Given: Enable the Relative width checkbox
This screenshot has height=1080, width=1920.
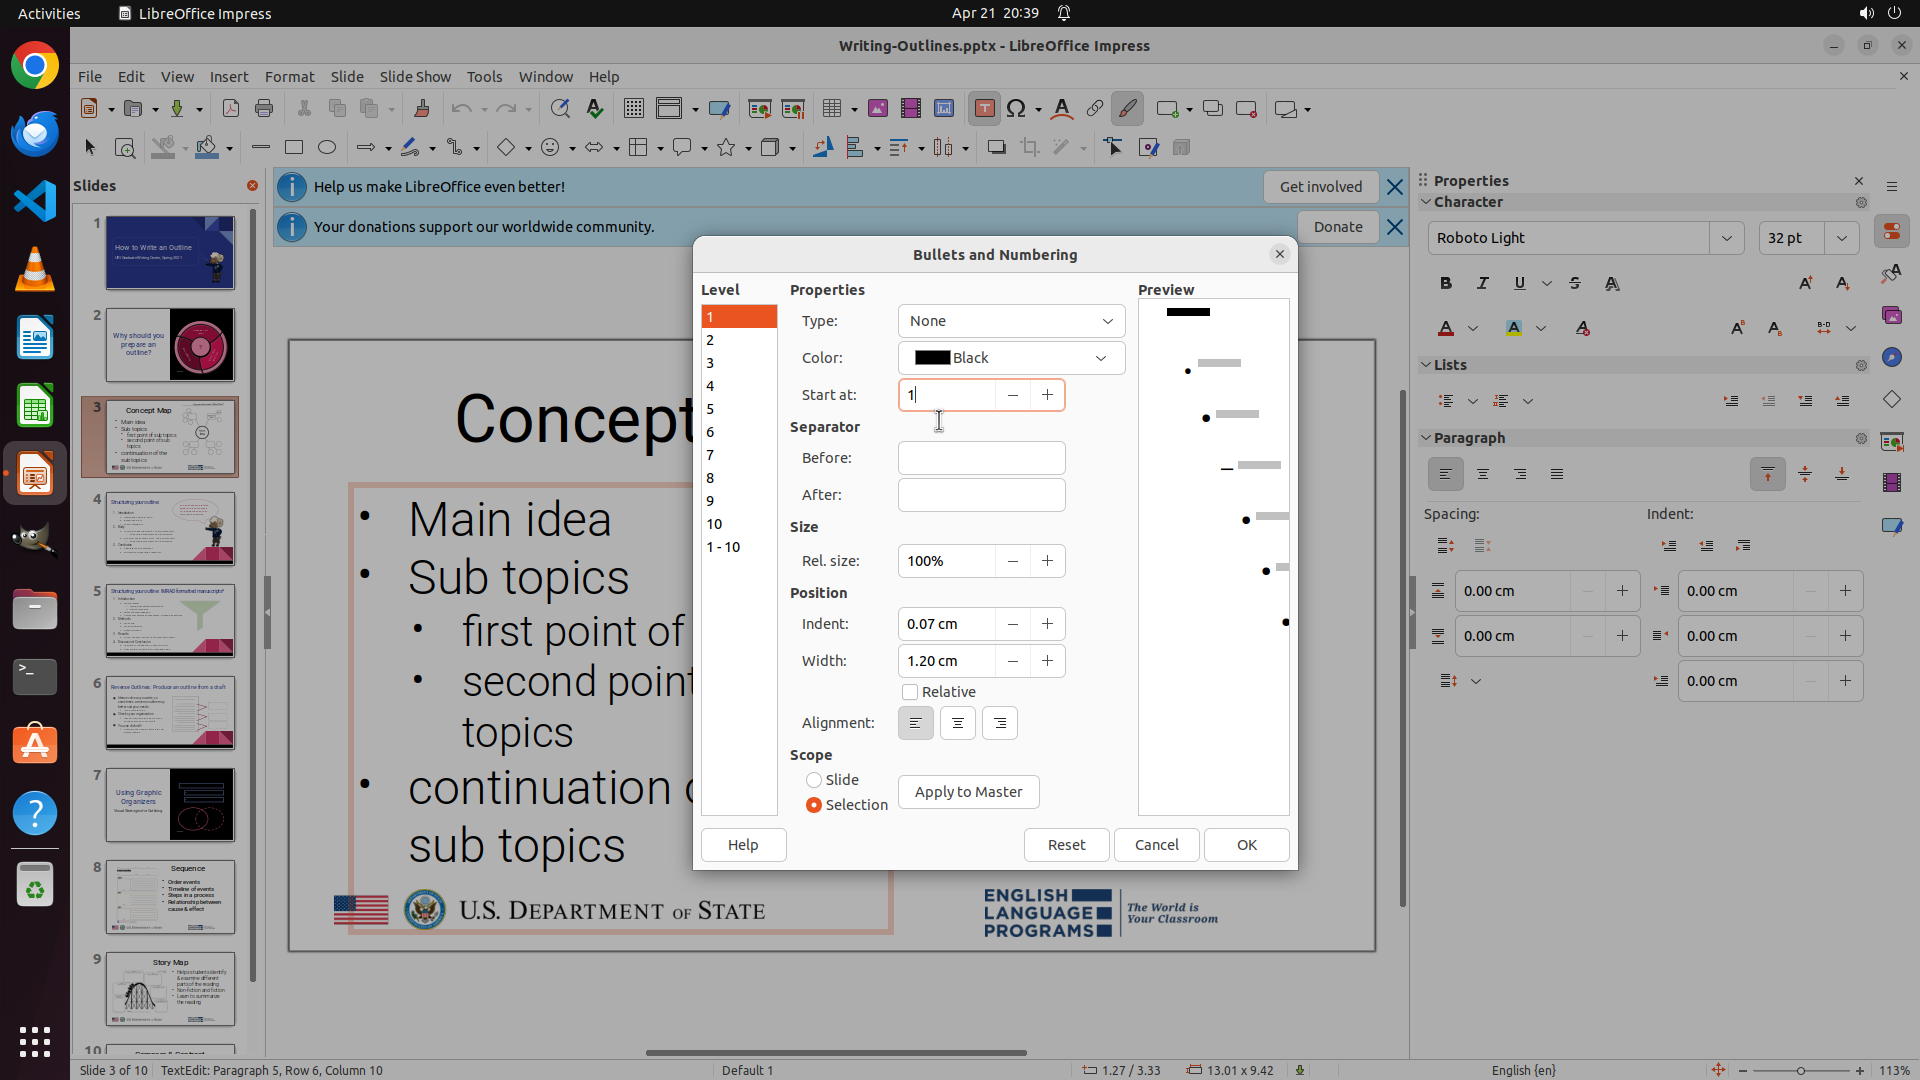Looking at the screenshot, I should point(910,692).
